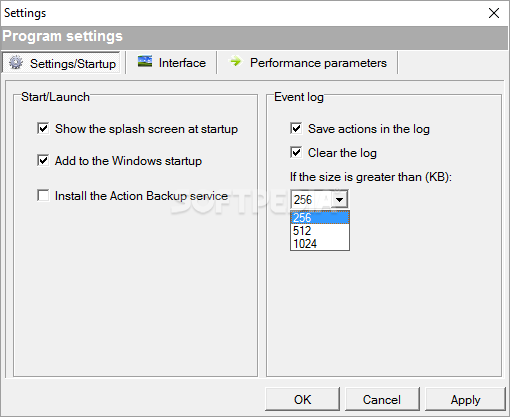The image size is (510, 417).
Task: Untick Save actions in the log
Action: point(296,128)
